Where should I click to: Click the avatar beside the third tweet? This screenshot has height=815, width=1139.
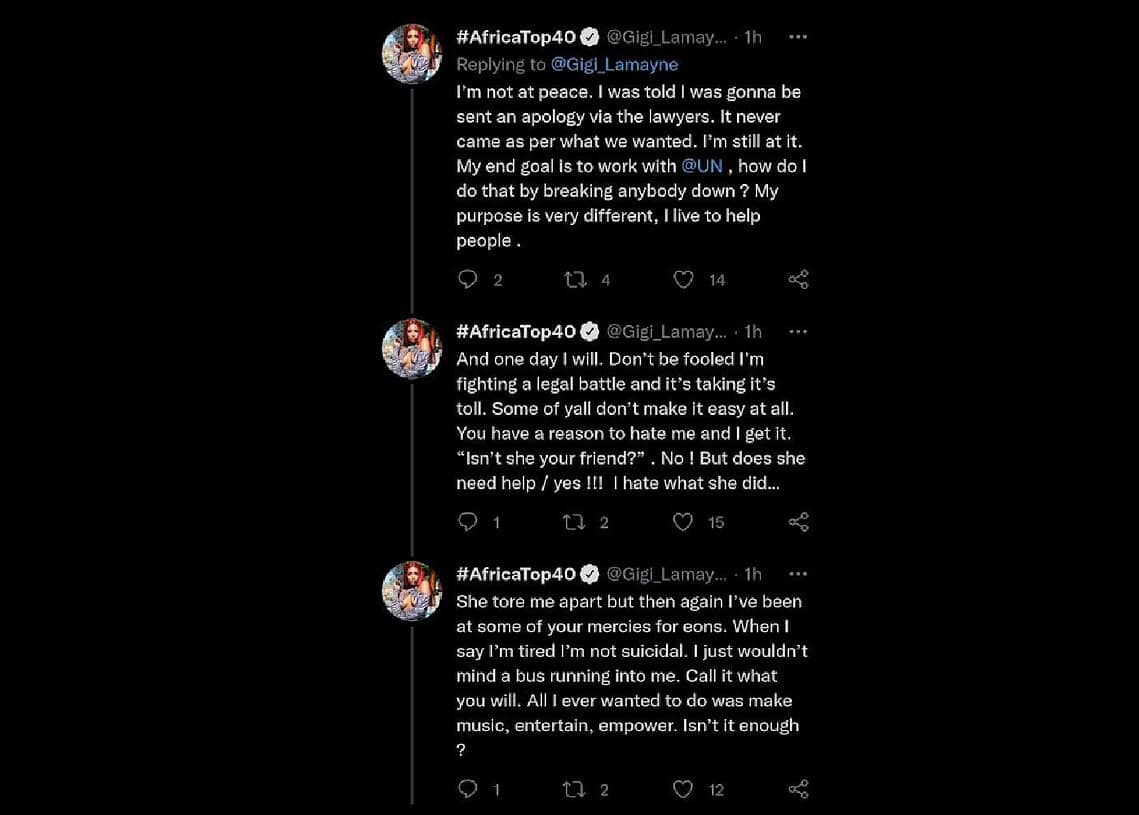412,590
